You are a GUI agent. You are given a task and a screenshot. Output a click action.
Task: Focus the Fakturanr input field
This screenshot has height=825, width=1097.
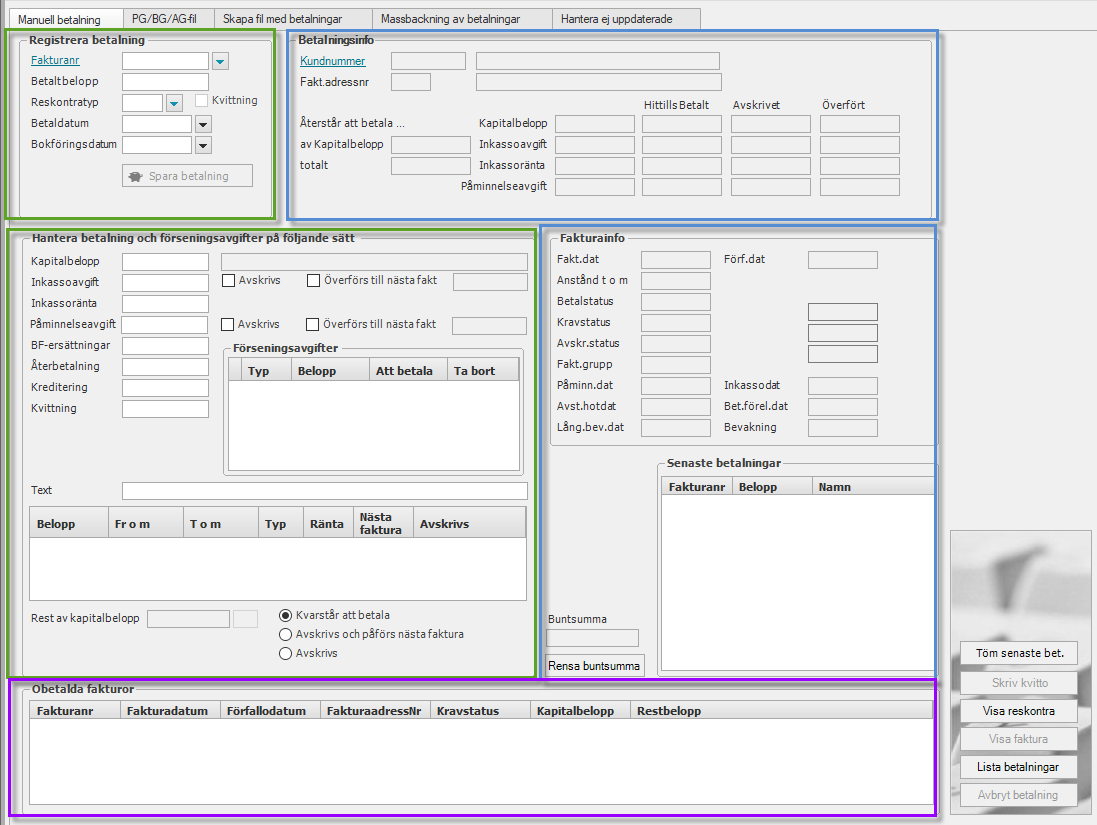[x=165, y=61]
